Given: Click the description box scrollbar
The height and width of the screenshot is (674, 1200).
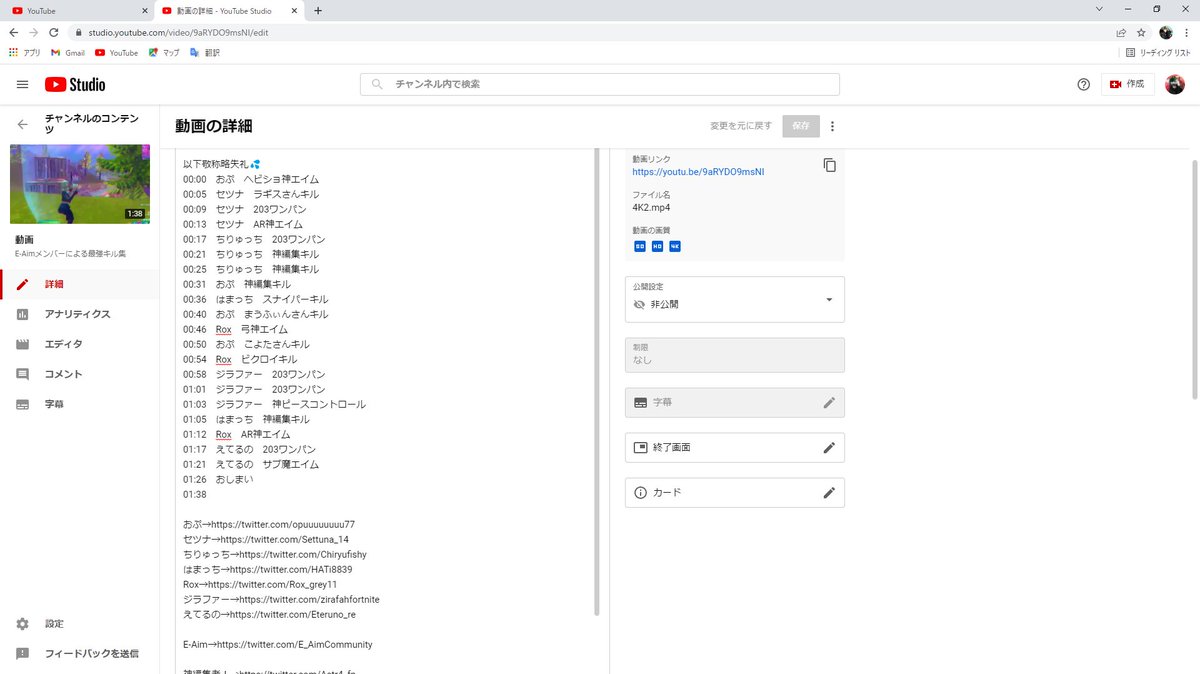Looking at the screenshot, I should 597,380.
